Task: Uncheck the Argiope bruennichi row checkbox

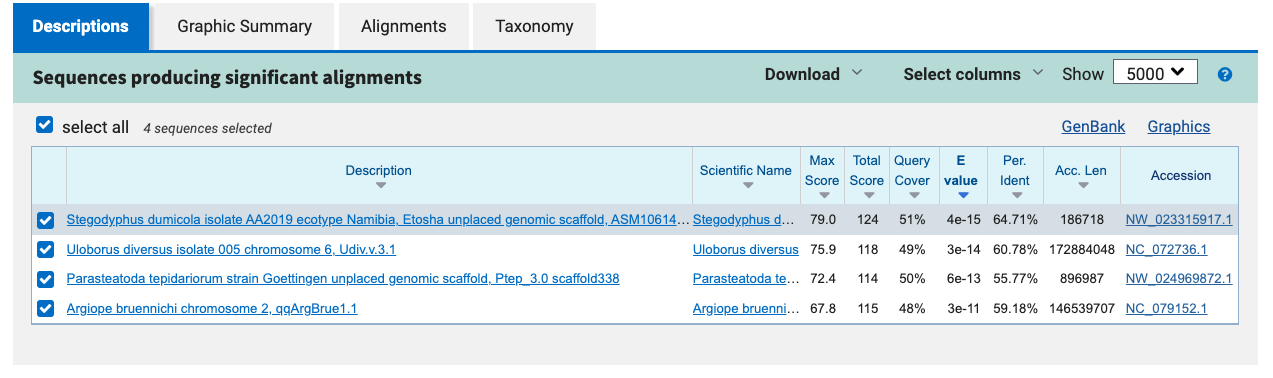Action: point(46,308)
